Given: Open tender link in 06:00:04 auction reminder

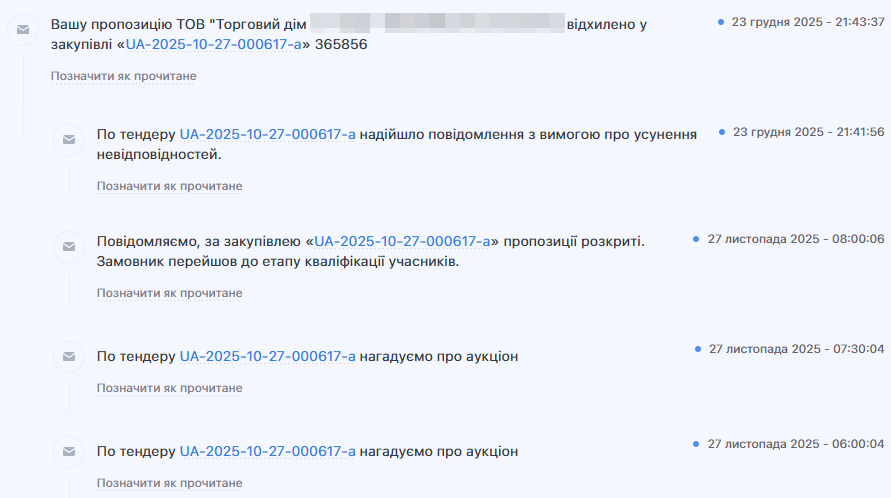Looking at the screenshot, I should coord(267,451).
